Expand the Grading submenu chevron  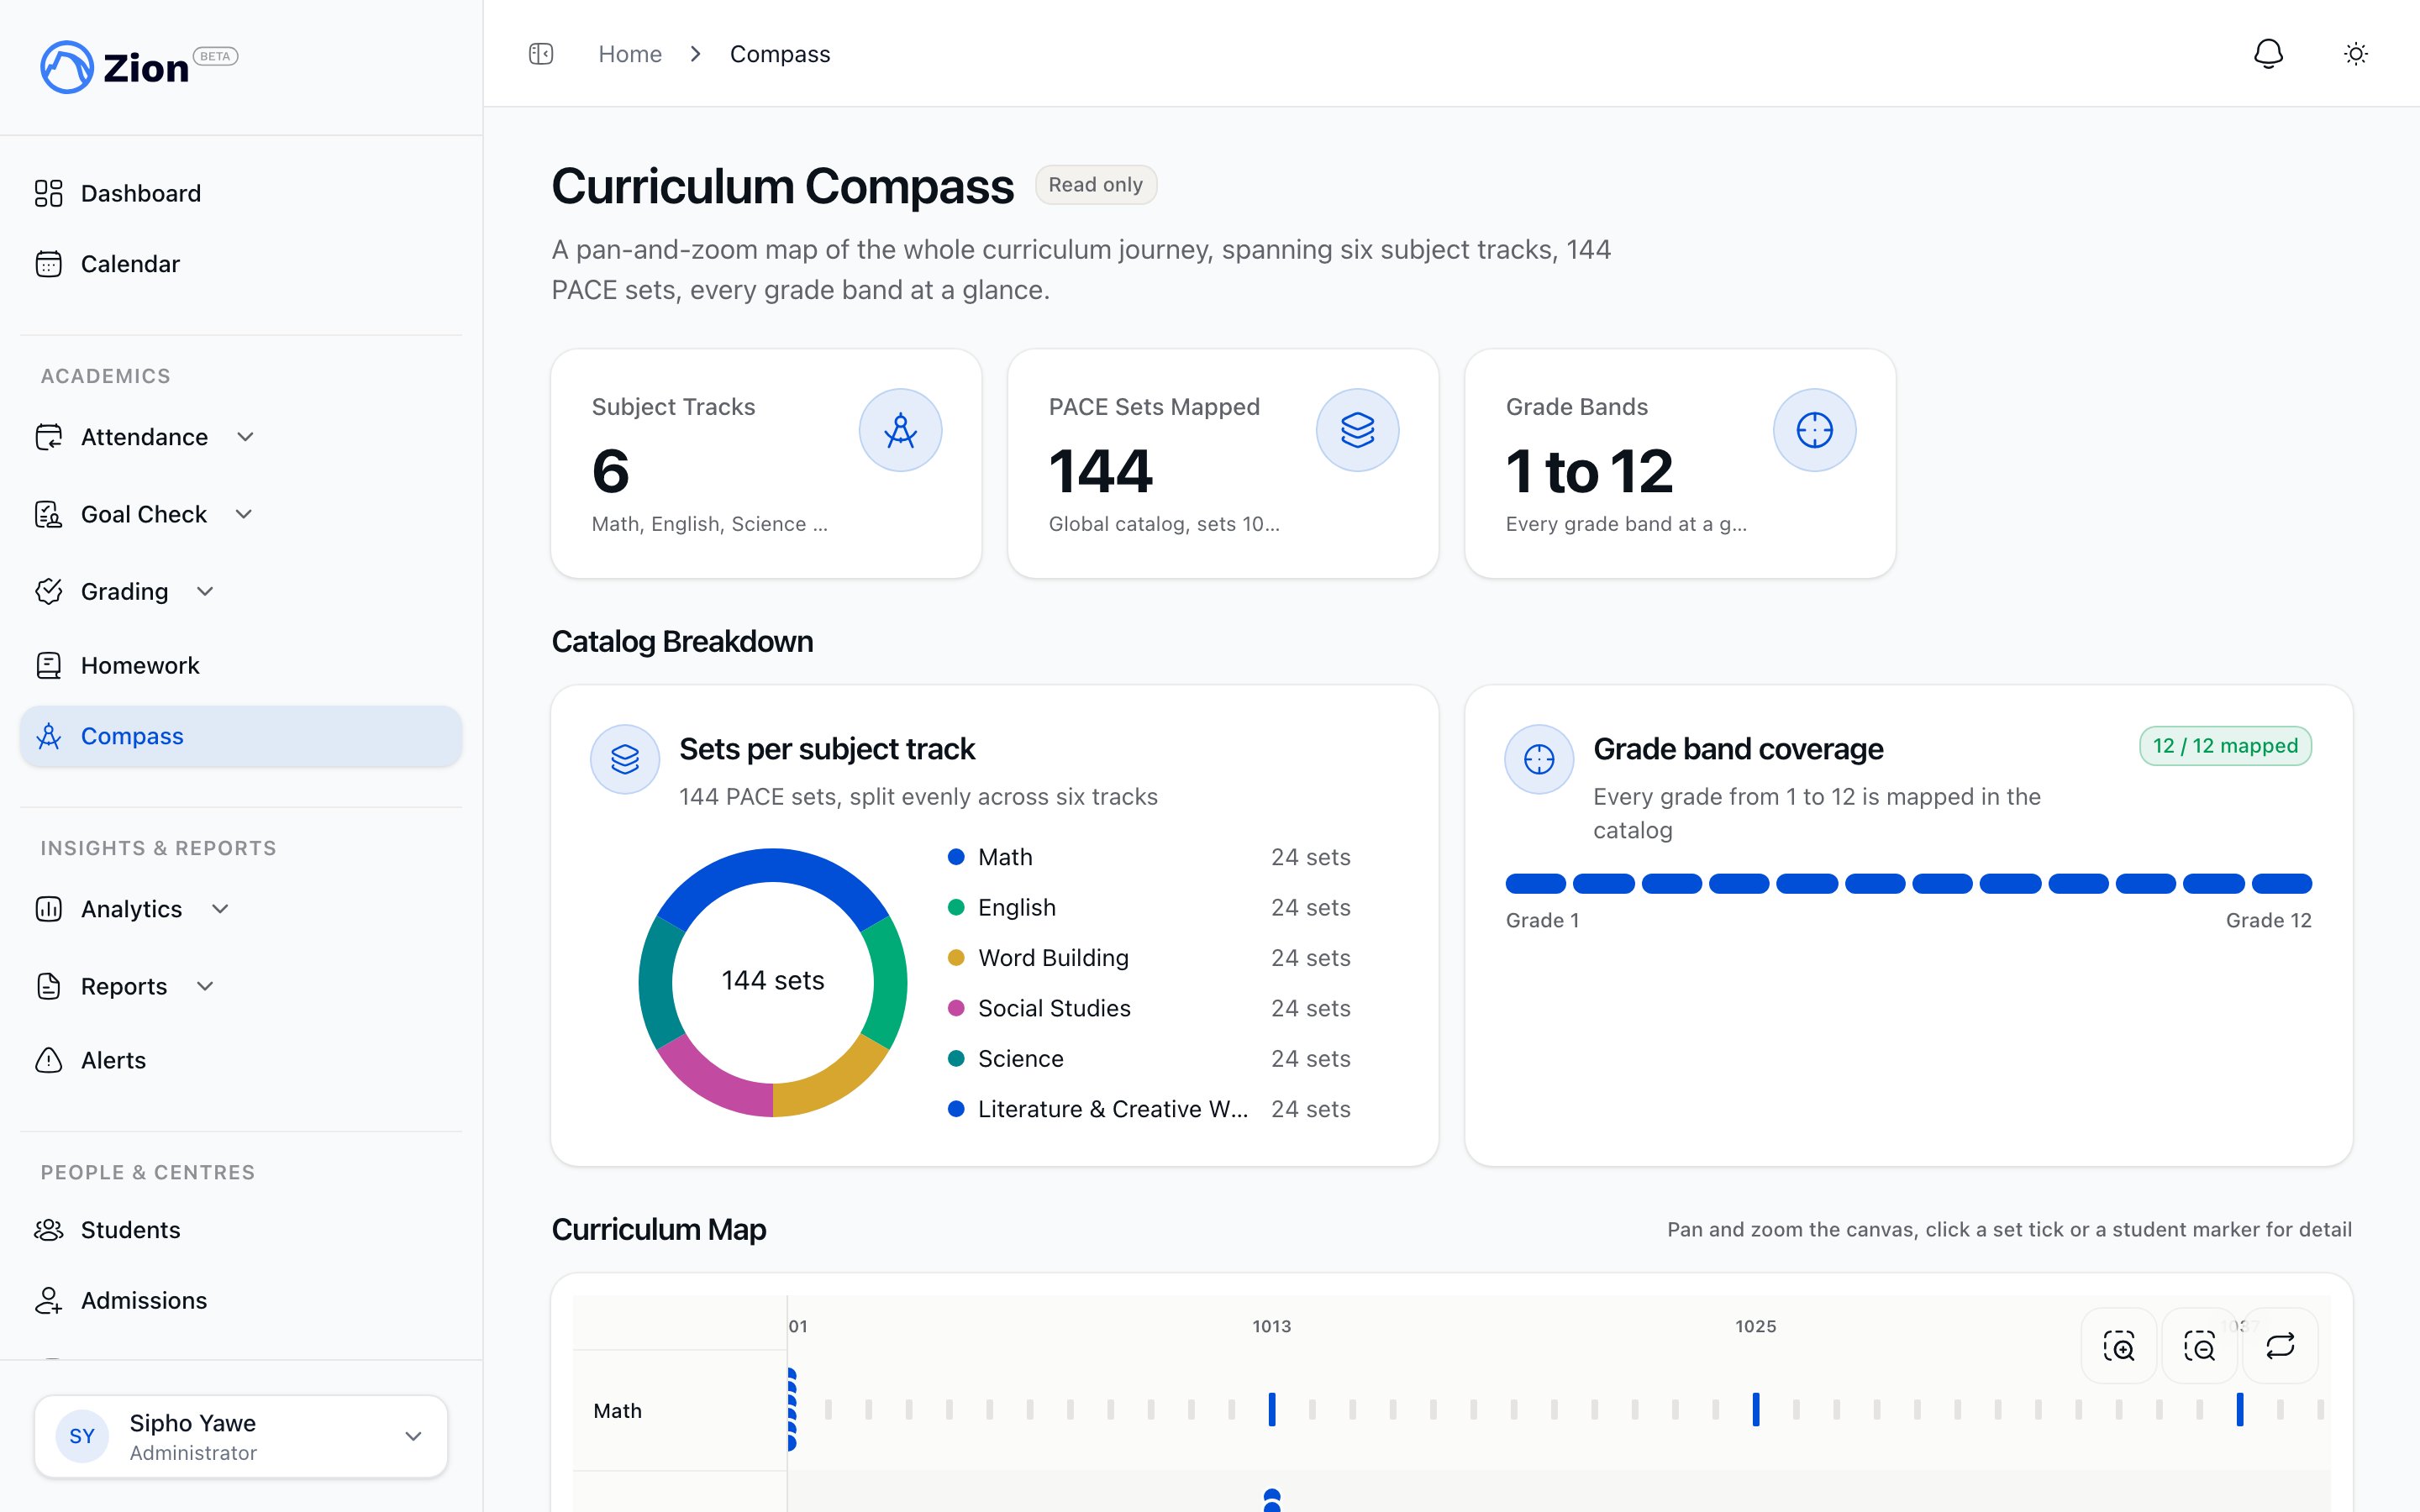[x=205, y=591]
